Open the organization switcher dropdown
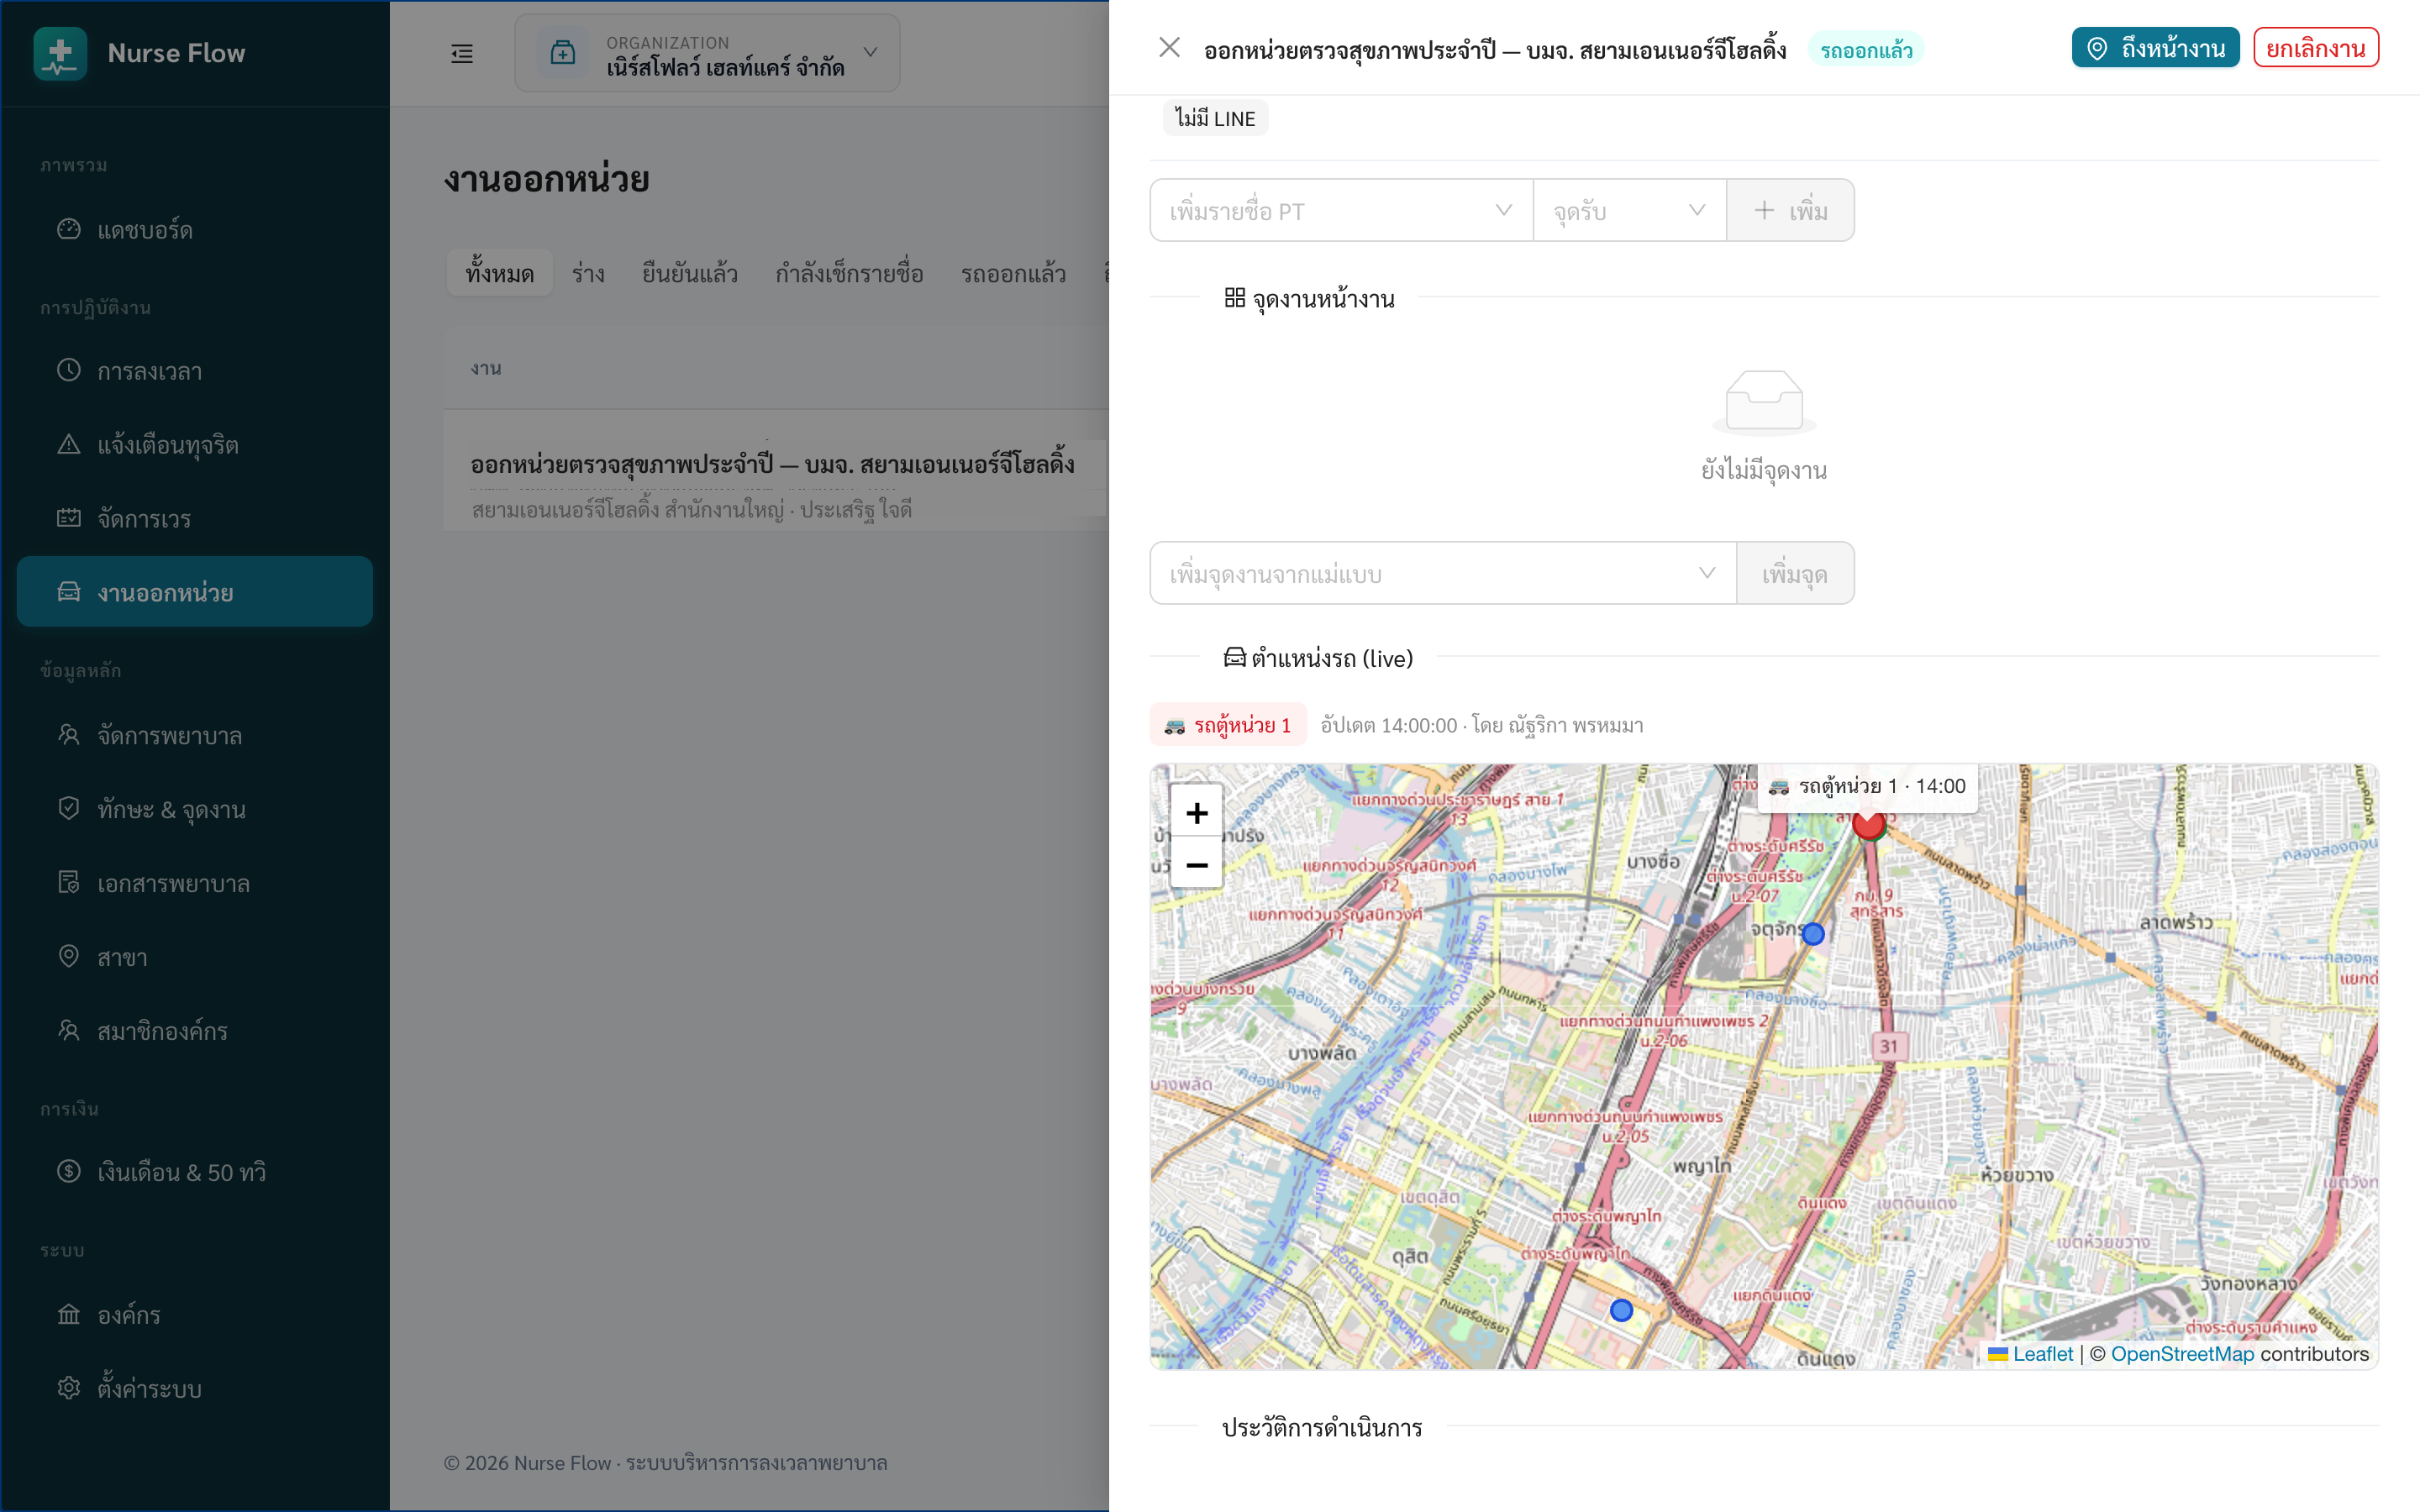The width and height of the screenshot is (2420, 1512). [707, 53]
